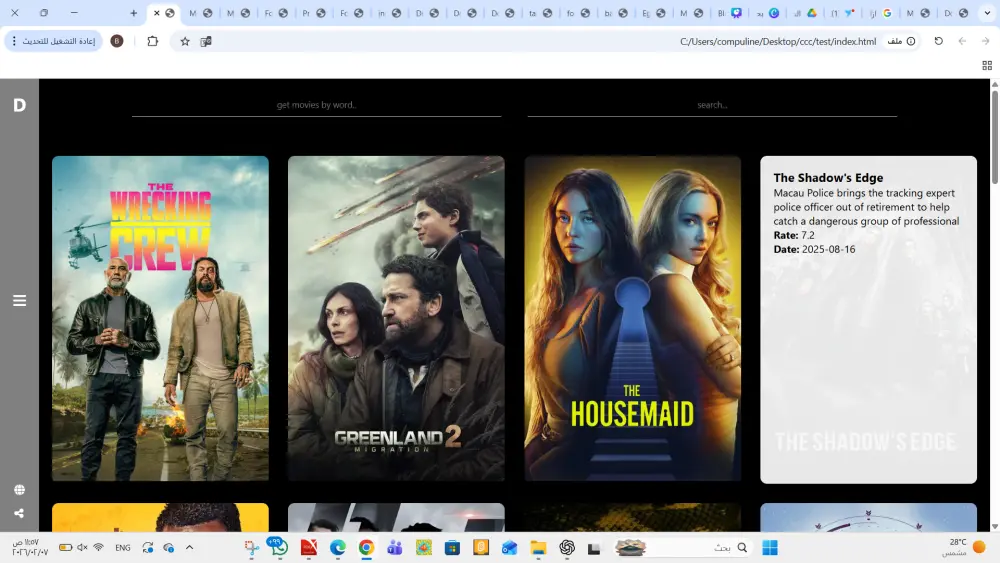The height and width of the screenshot is (563, 1000).
Task: Bookmark this page with the star icon
Action: (x=185, y=41)
